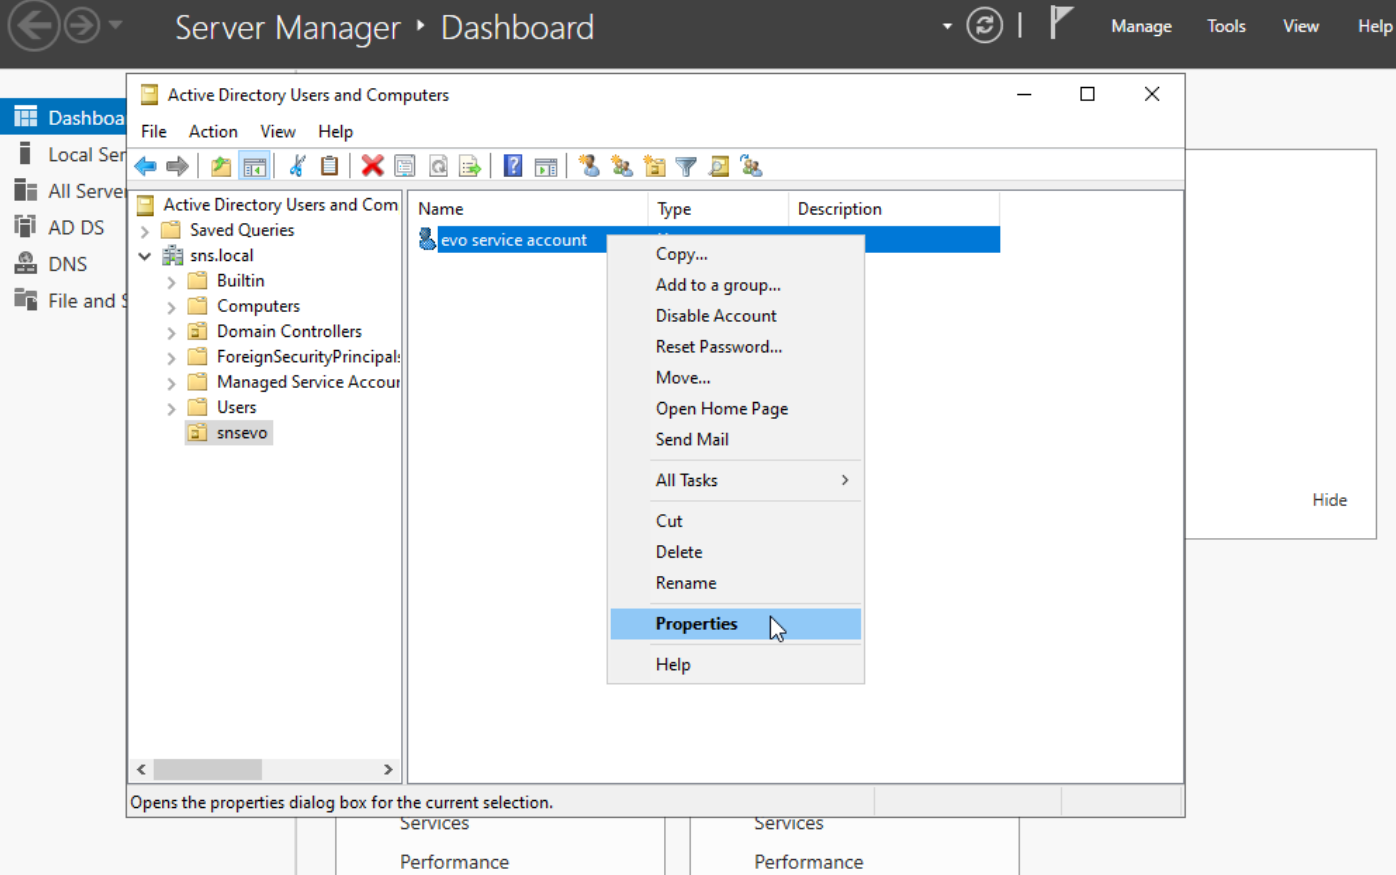
Task: Open the Server Manager Tools menu
Action: [1226, 26]
